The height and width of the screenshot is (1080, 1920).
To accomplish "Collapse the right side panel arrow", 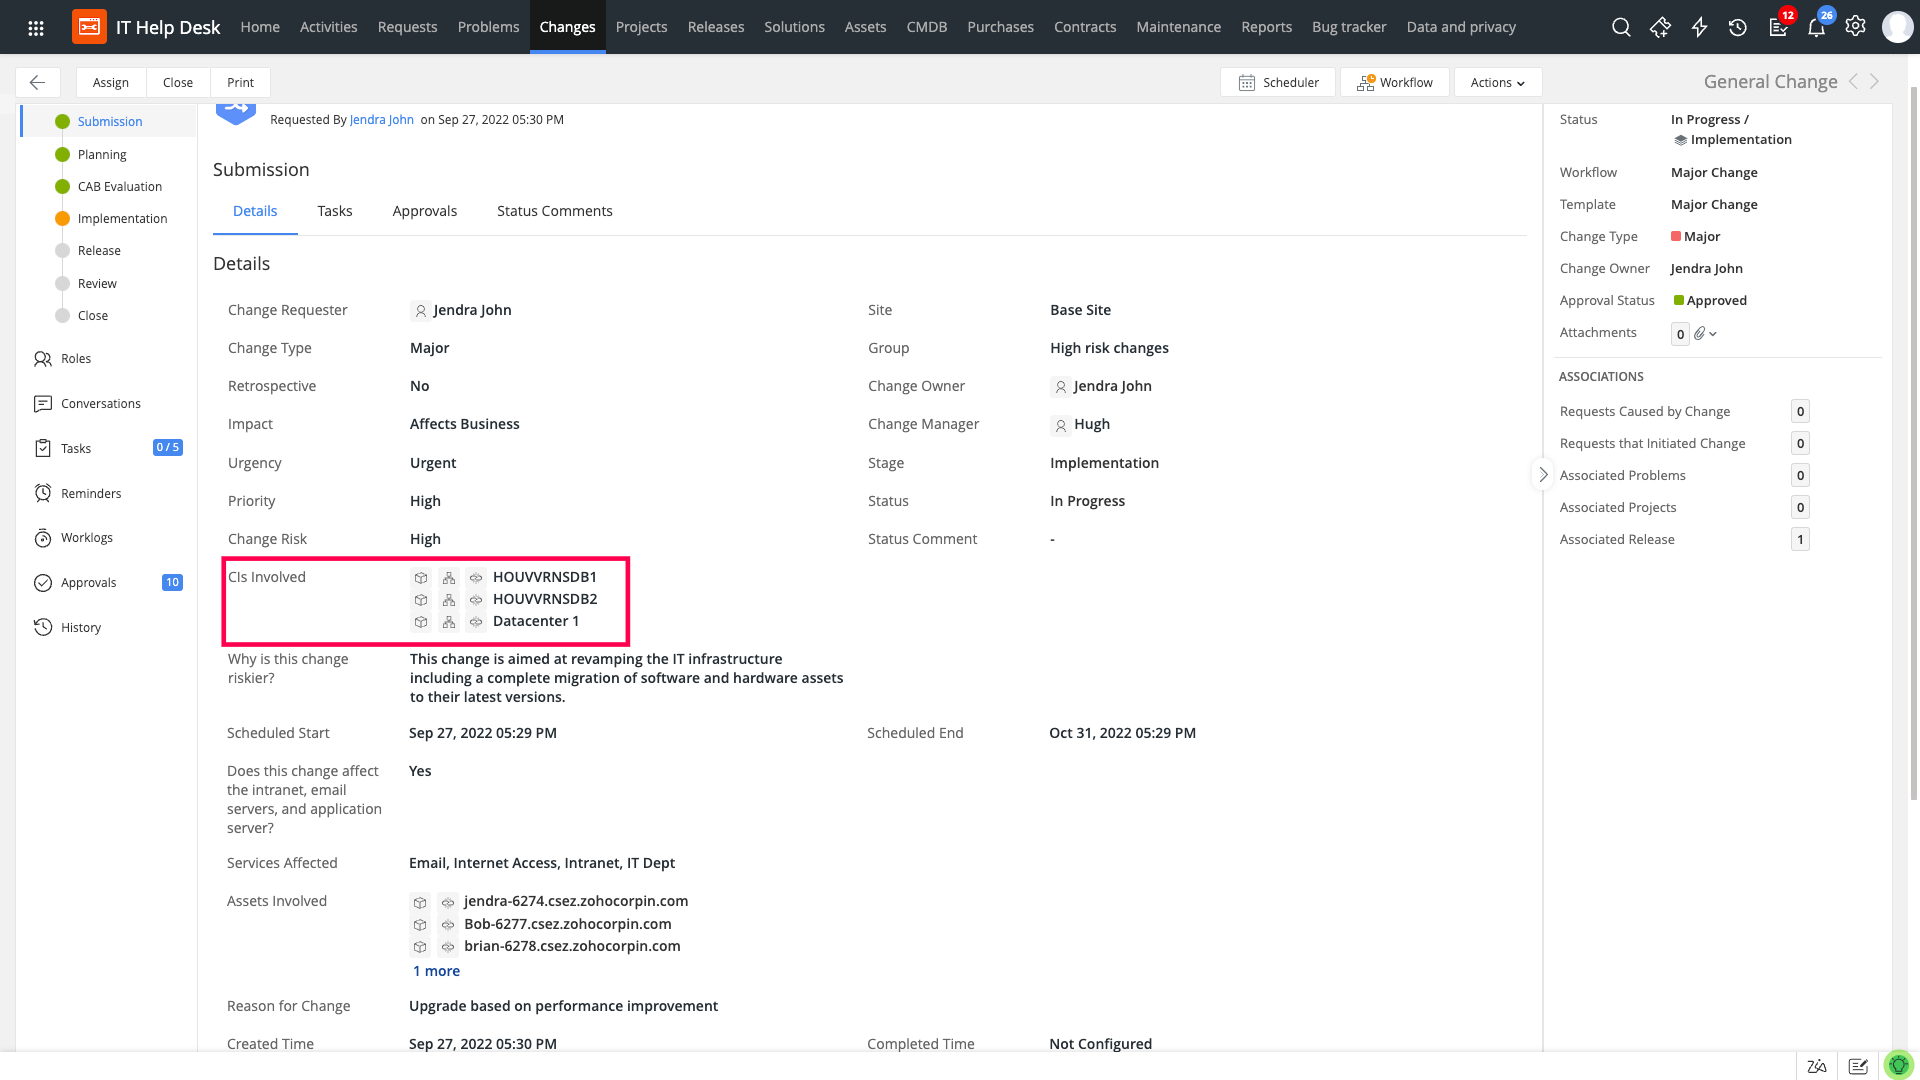I will (1543, 475).
